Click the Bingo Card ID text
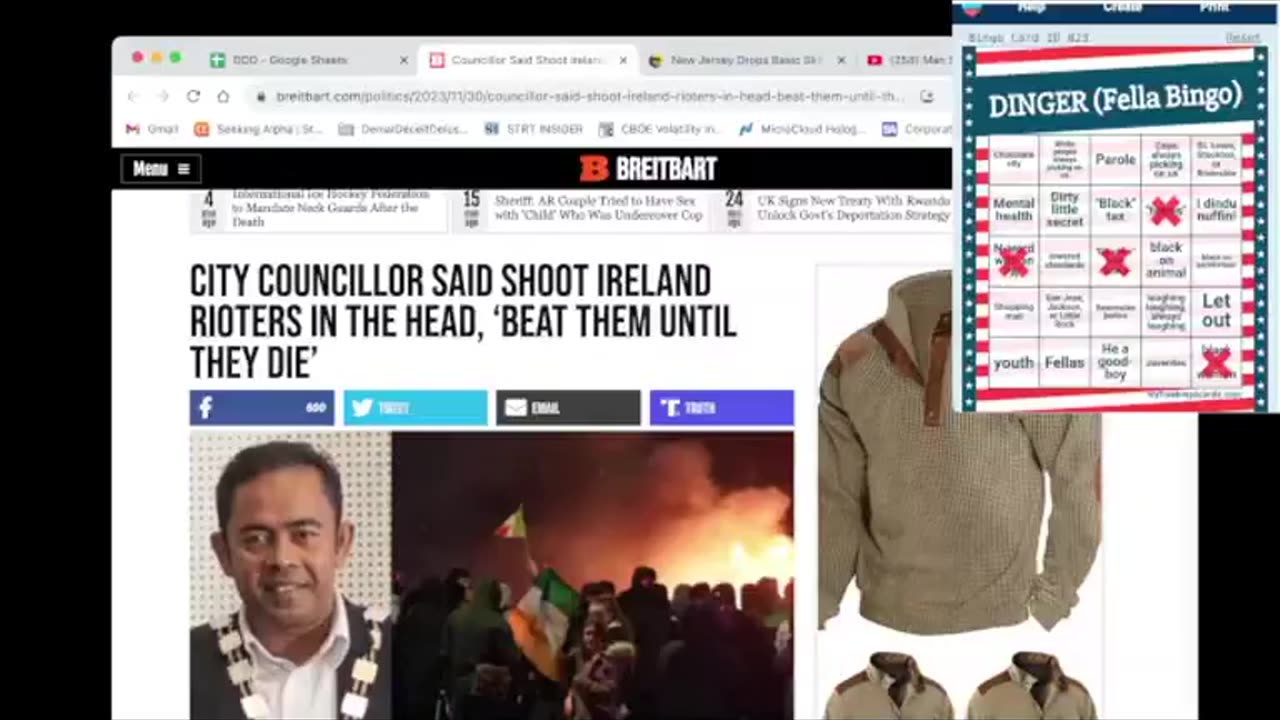Image resolution: width=1280 pixels, height=720 pixels. (1028, 37)
